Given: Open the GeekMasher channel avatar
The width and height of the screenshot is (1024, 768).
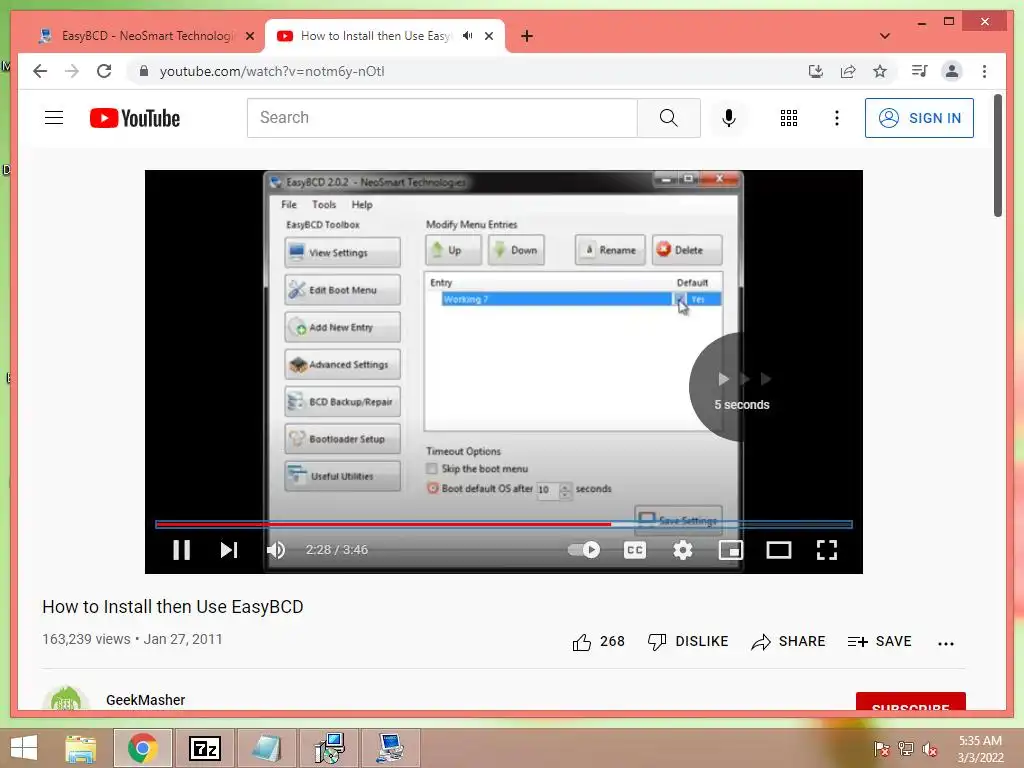Looking at the screenshot, I should click(65, 698).
